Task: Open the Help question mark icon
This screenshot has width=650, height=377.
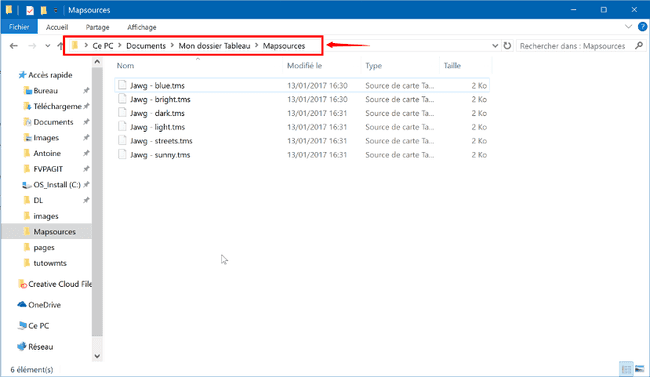Action: (642, 27)
